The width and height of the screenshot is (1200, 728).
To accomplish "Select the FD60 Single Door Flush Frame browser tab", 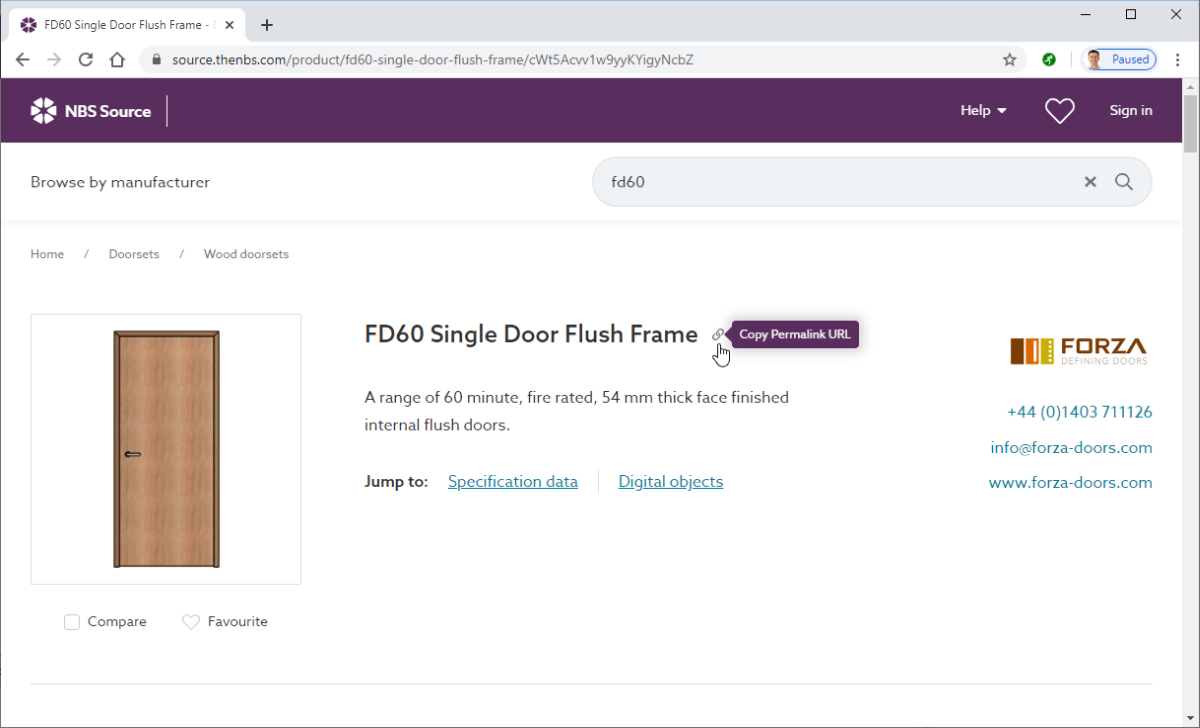I will pyautogui.click(x=125, y=25).
